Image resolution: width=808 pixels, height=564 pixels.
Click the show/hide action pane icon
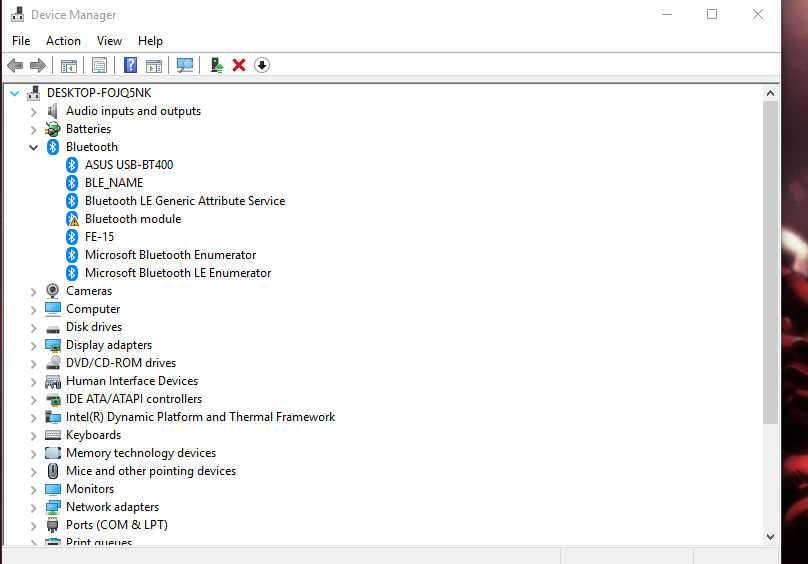click(154, 65)
